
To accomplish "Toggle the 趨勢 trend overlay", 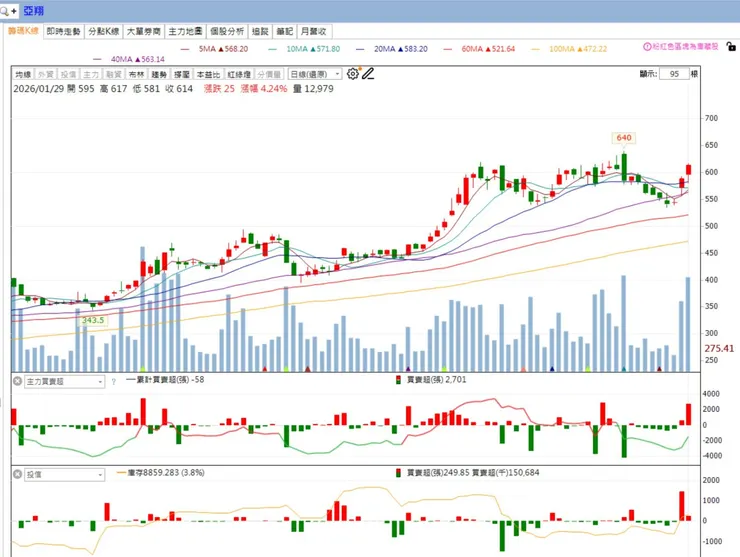I will (159, 75).
